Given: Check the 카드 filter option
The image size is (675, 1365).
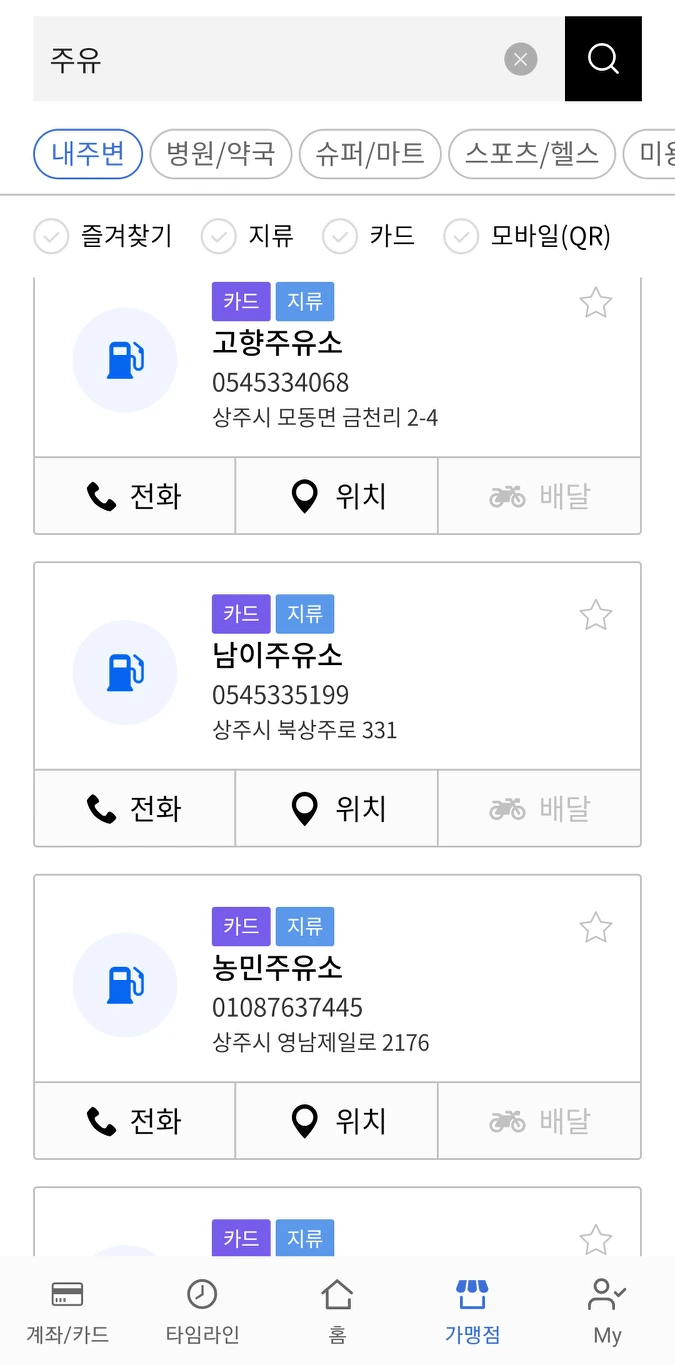Looking at the screenshot, I should [340, 237].
